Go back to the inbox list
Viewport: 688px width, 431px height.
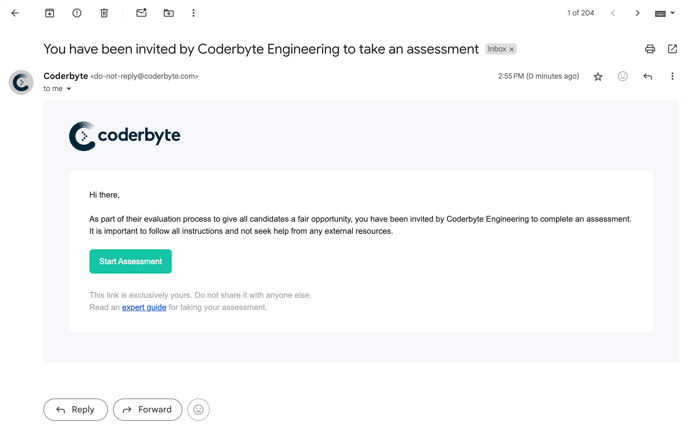pyautogui.click(x=15, y=13)
